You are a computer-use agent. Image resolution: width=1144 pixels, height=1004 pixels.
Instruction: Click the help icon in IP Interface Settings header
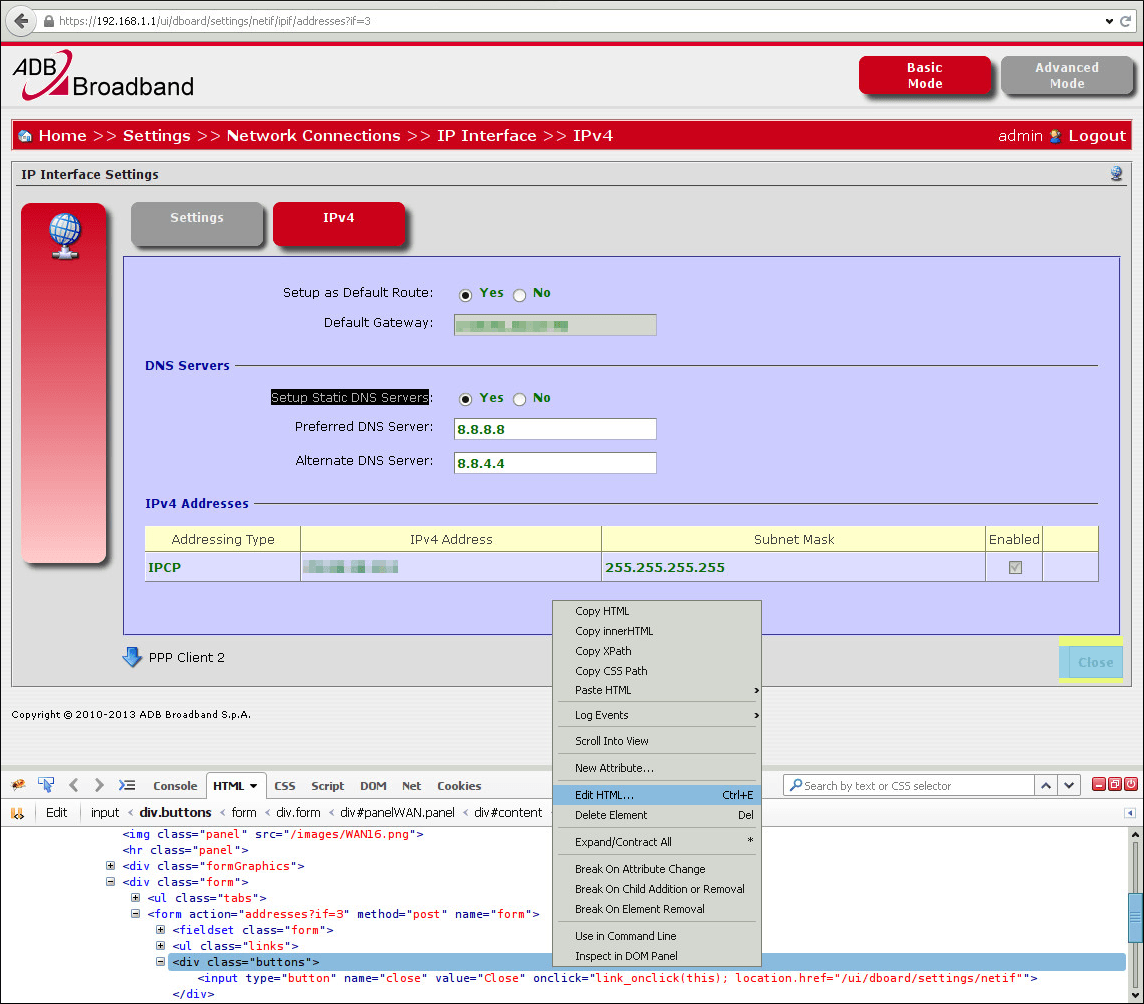click(1116, 174)
